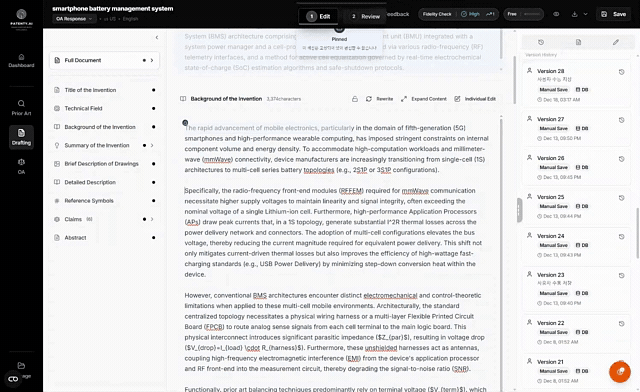Expand the Claims section chevron

pyautogui.click(x=152, y=219)
